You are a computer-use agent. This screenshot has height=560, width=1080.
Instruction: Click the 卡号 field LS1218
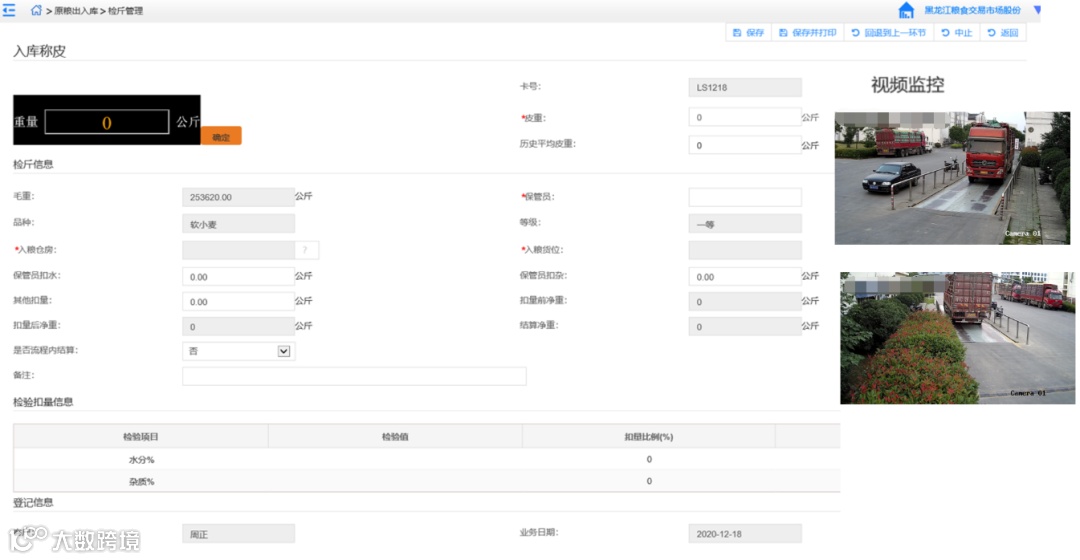click(x=745, y=87)
